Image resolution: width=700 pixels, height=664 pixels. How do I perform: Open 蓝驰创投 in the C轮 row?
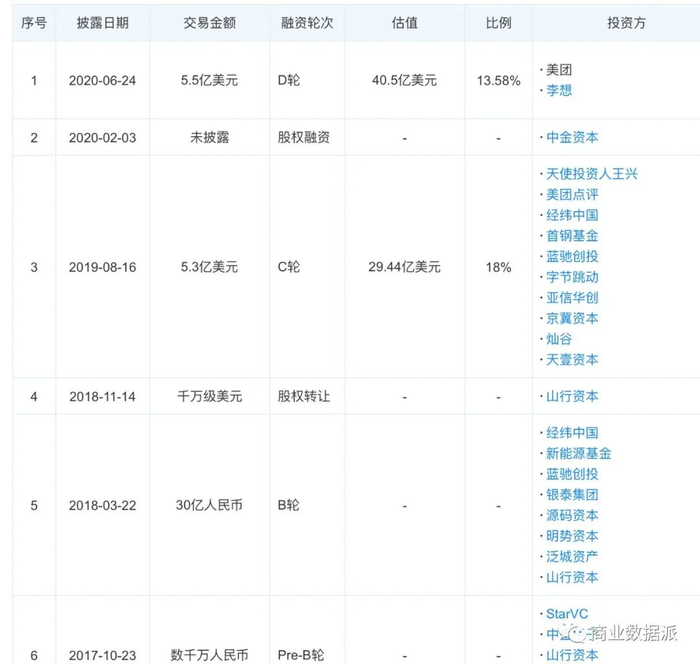point(572,256)
